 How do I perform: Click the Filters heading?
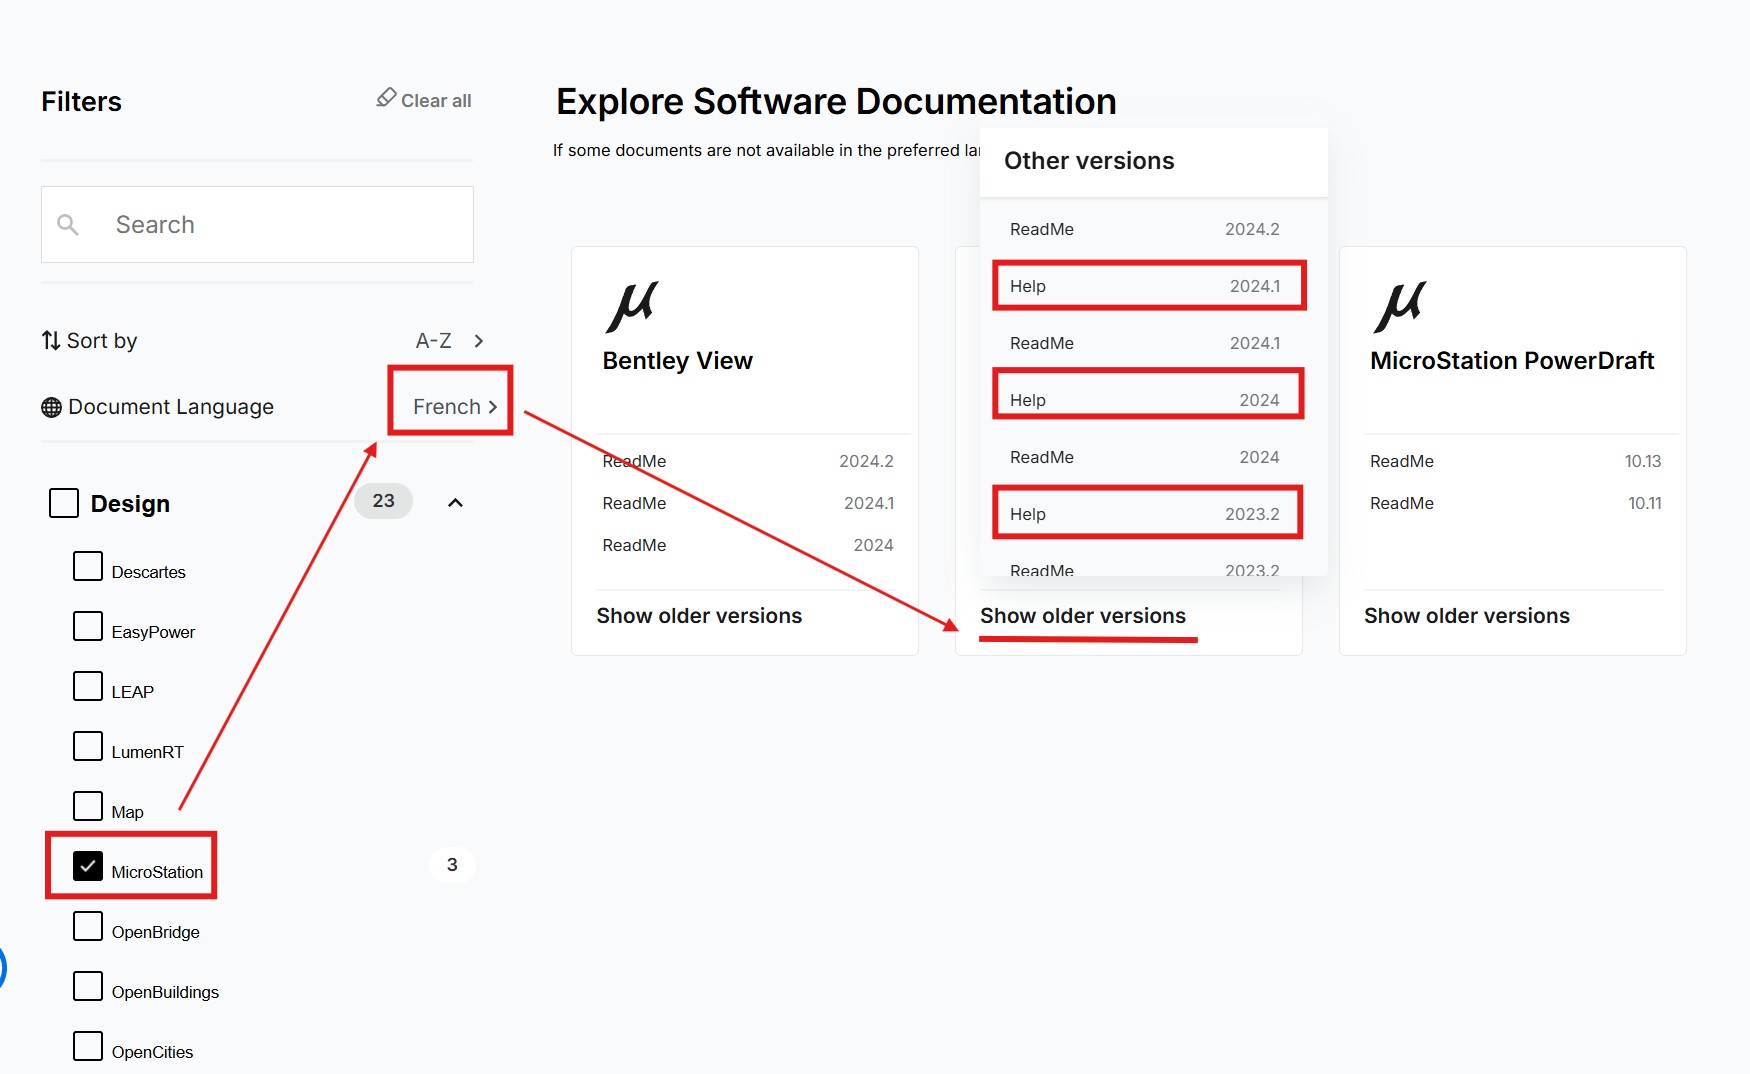81,102
